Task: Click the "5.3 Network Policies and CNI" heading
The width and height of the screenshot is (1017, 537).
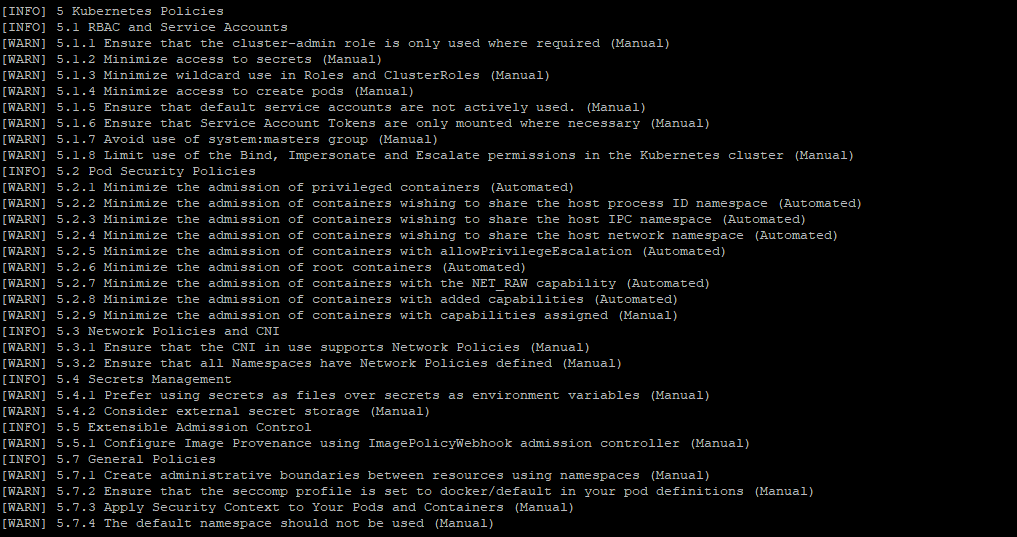Action: click(x=140, y=331)
